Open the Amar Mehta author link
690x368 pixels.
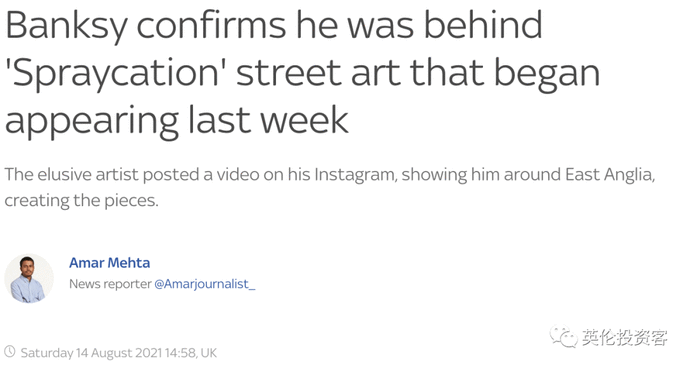point(110,263)
